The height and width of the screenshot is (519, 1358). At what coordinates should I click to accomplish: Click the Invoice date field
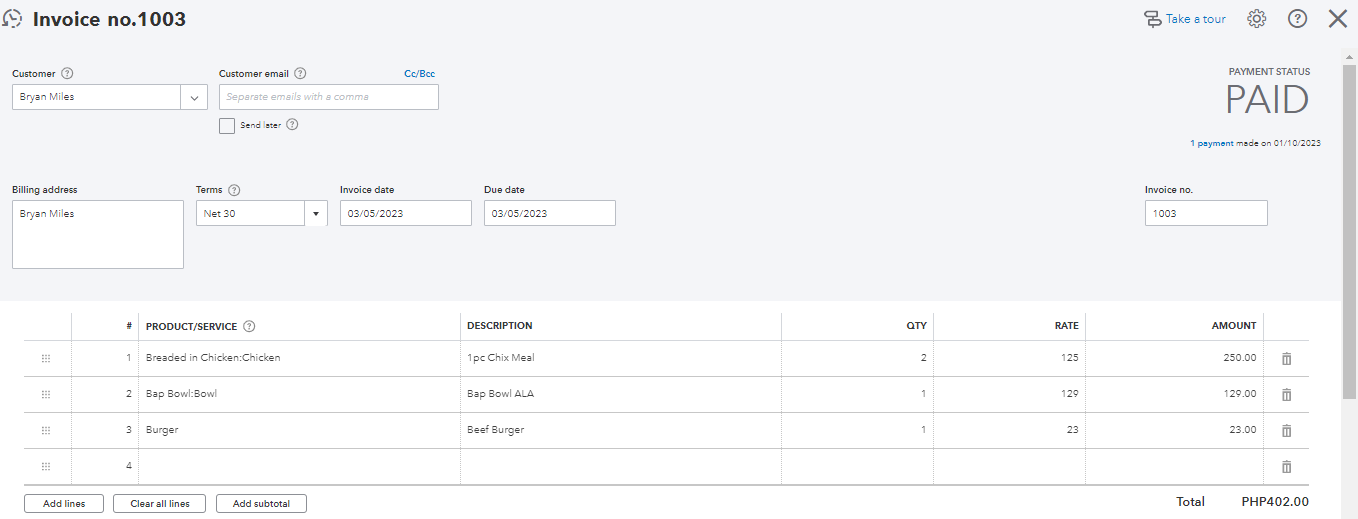pos(405,213)
